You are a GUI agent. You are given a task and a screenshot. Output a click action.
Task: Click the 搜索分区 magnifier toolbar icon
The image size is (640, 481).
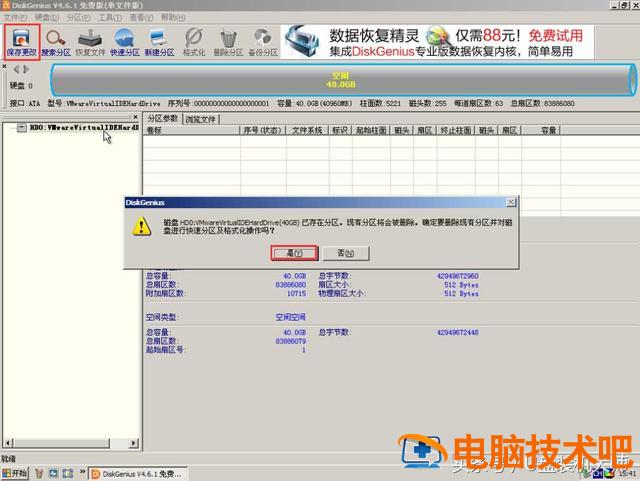pos(56,42)
